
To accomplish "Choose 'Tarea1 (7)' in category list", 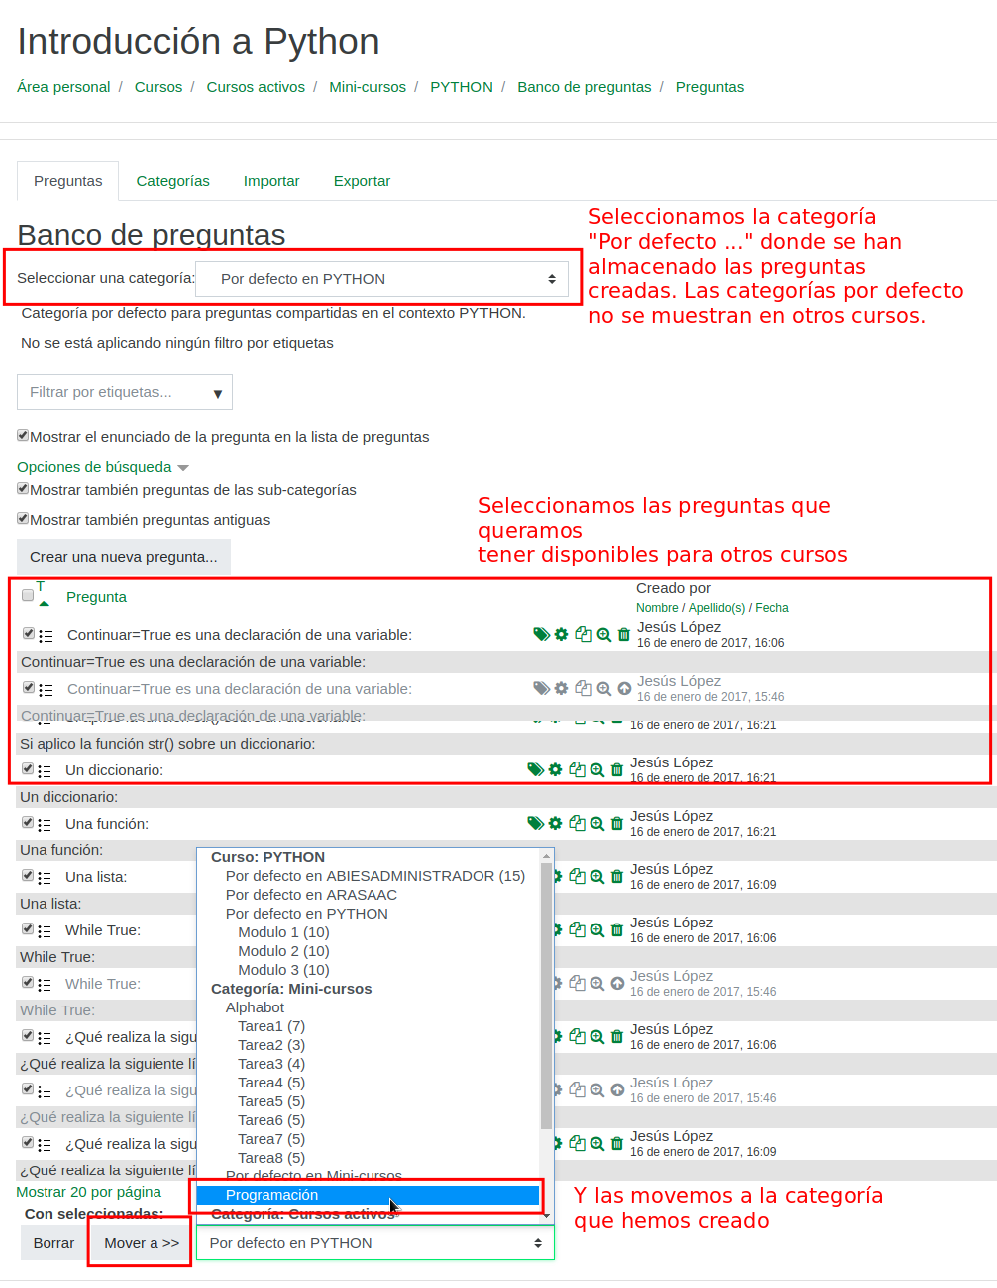I will click(272, 1026).
